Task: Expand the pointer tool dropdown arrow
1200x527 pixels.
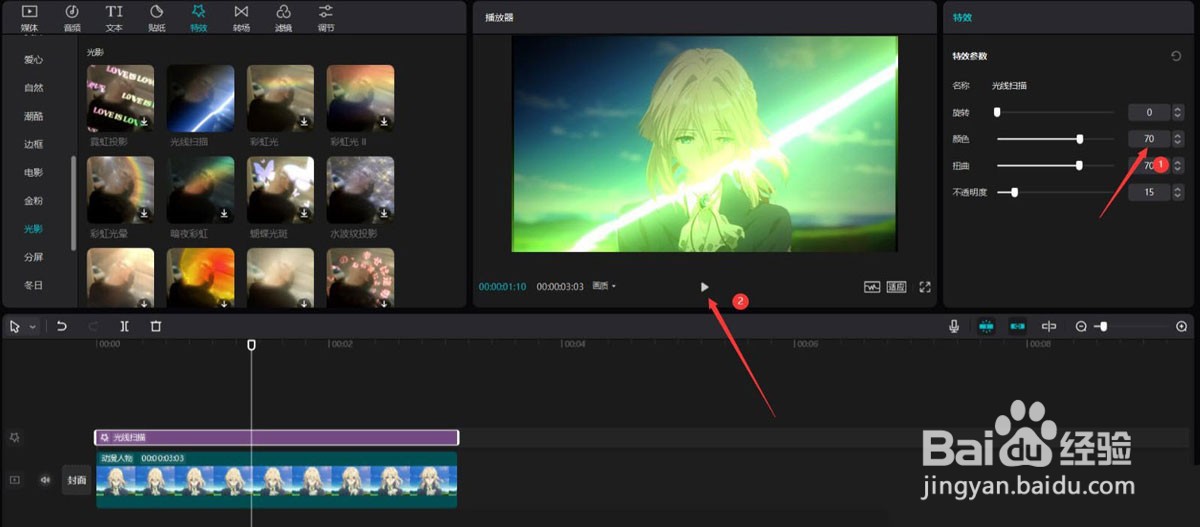Action: pos(32,327)
